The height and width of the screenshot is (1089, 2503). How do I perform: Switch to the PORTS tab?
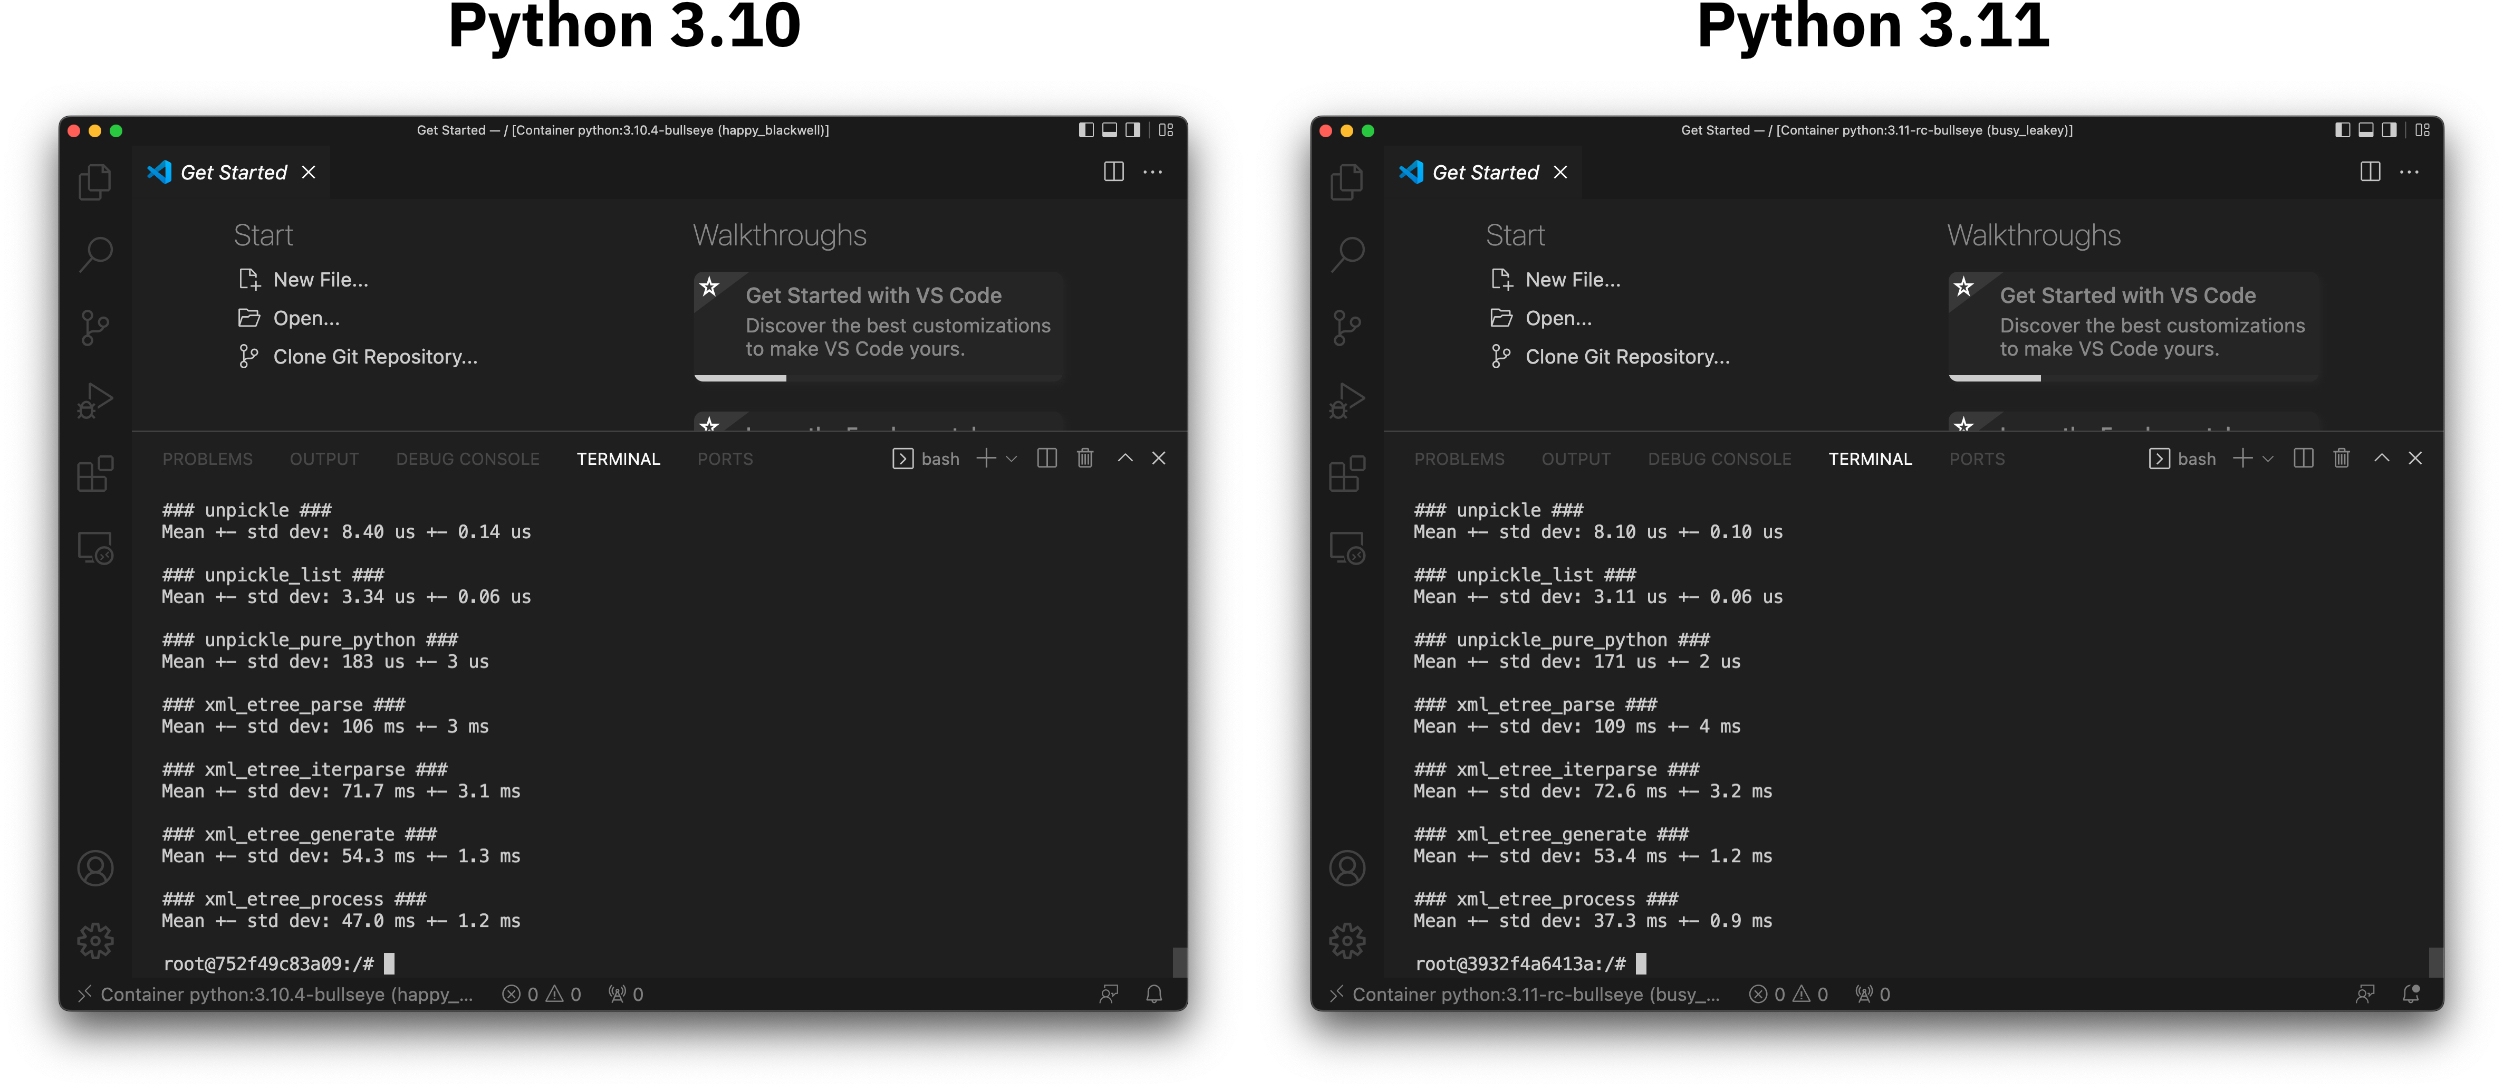point(725,458)
